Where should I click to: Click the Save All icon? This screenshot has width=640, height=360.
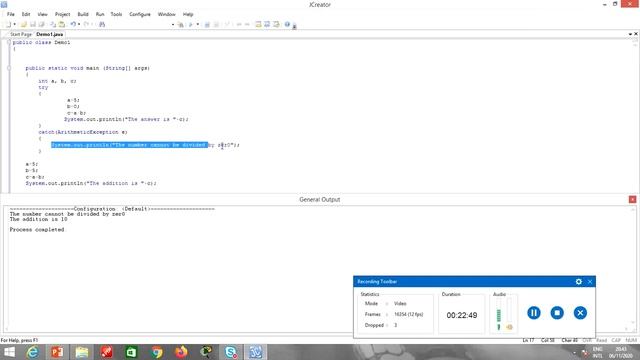(x=41, y=24)
